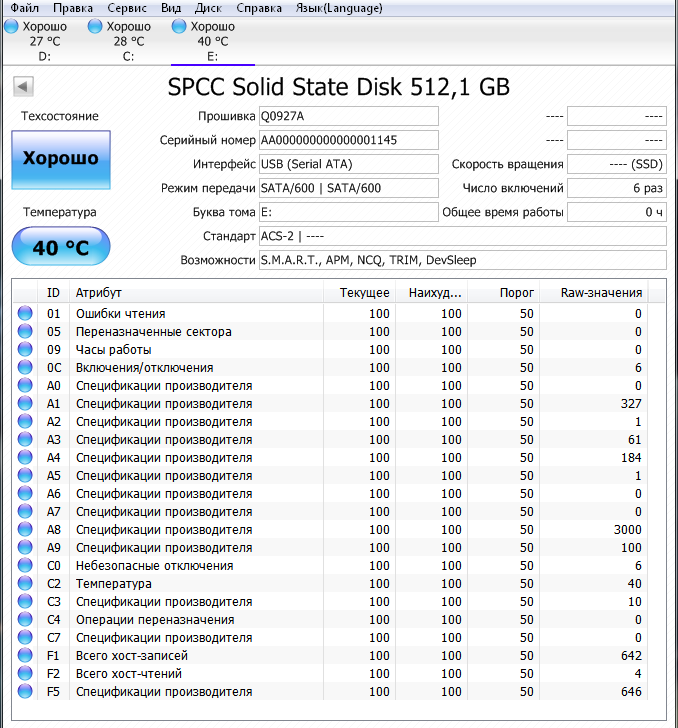Click status orb for Ошибки чтения row
The image size is (678, 728).
[x=25, y=314]
